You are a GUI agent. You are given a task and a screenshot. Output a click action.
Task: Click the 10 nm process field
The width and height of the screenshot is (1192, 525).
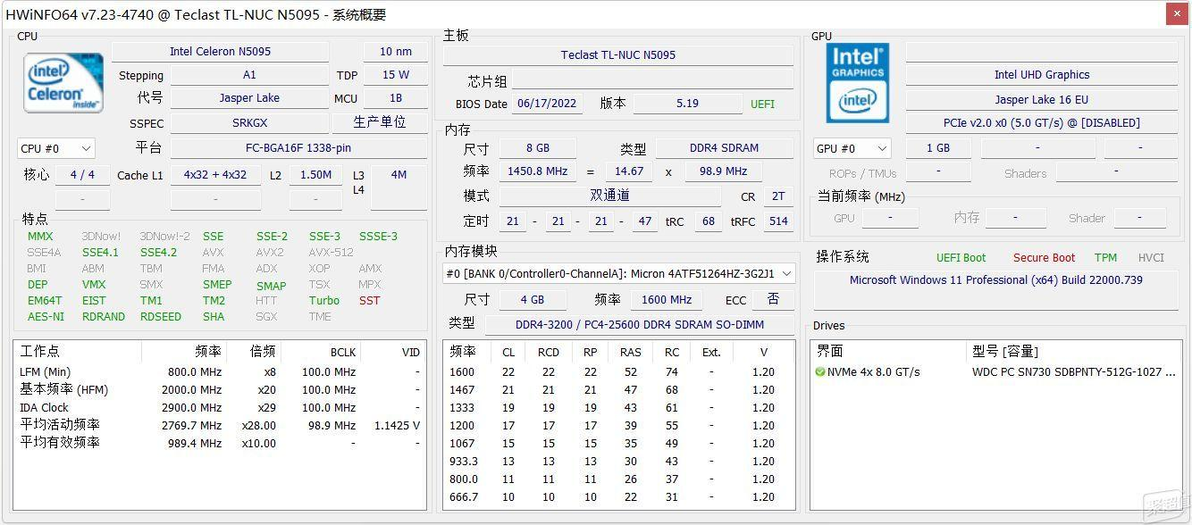[395, 52]
